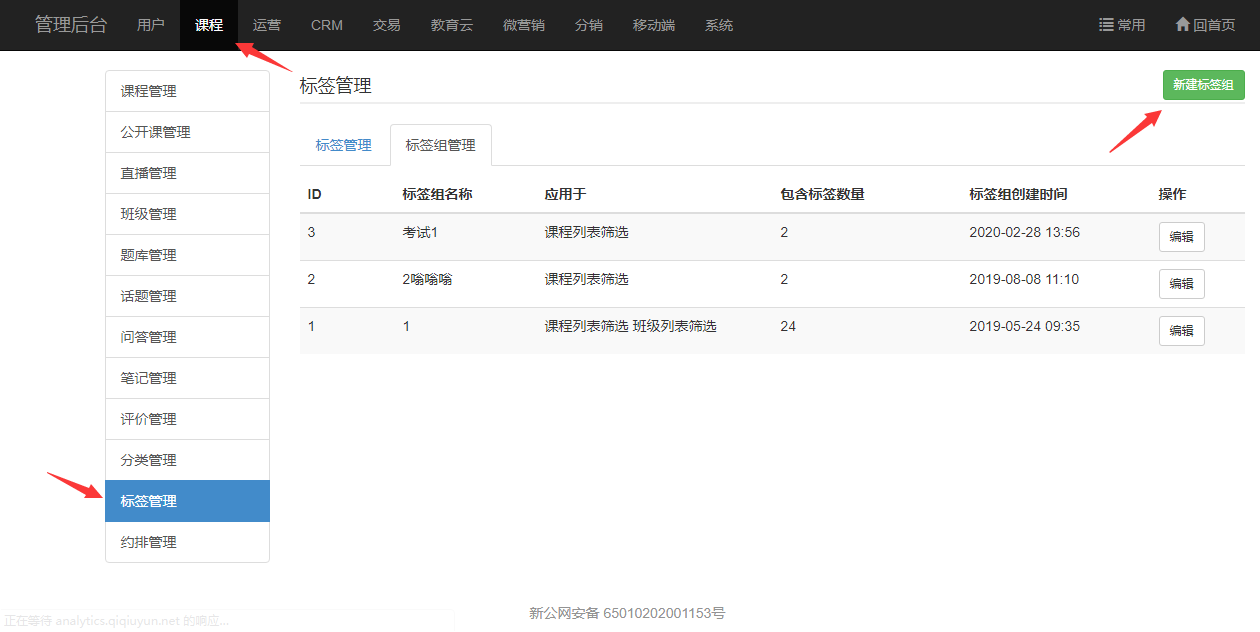Viewport: 1260px width, 632px height.
Task: Click the home icon for 回首页
Action: click(1182, 25)
